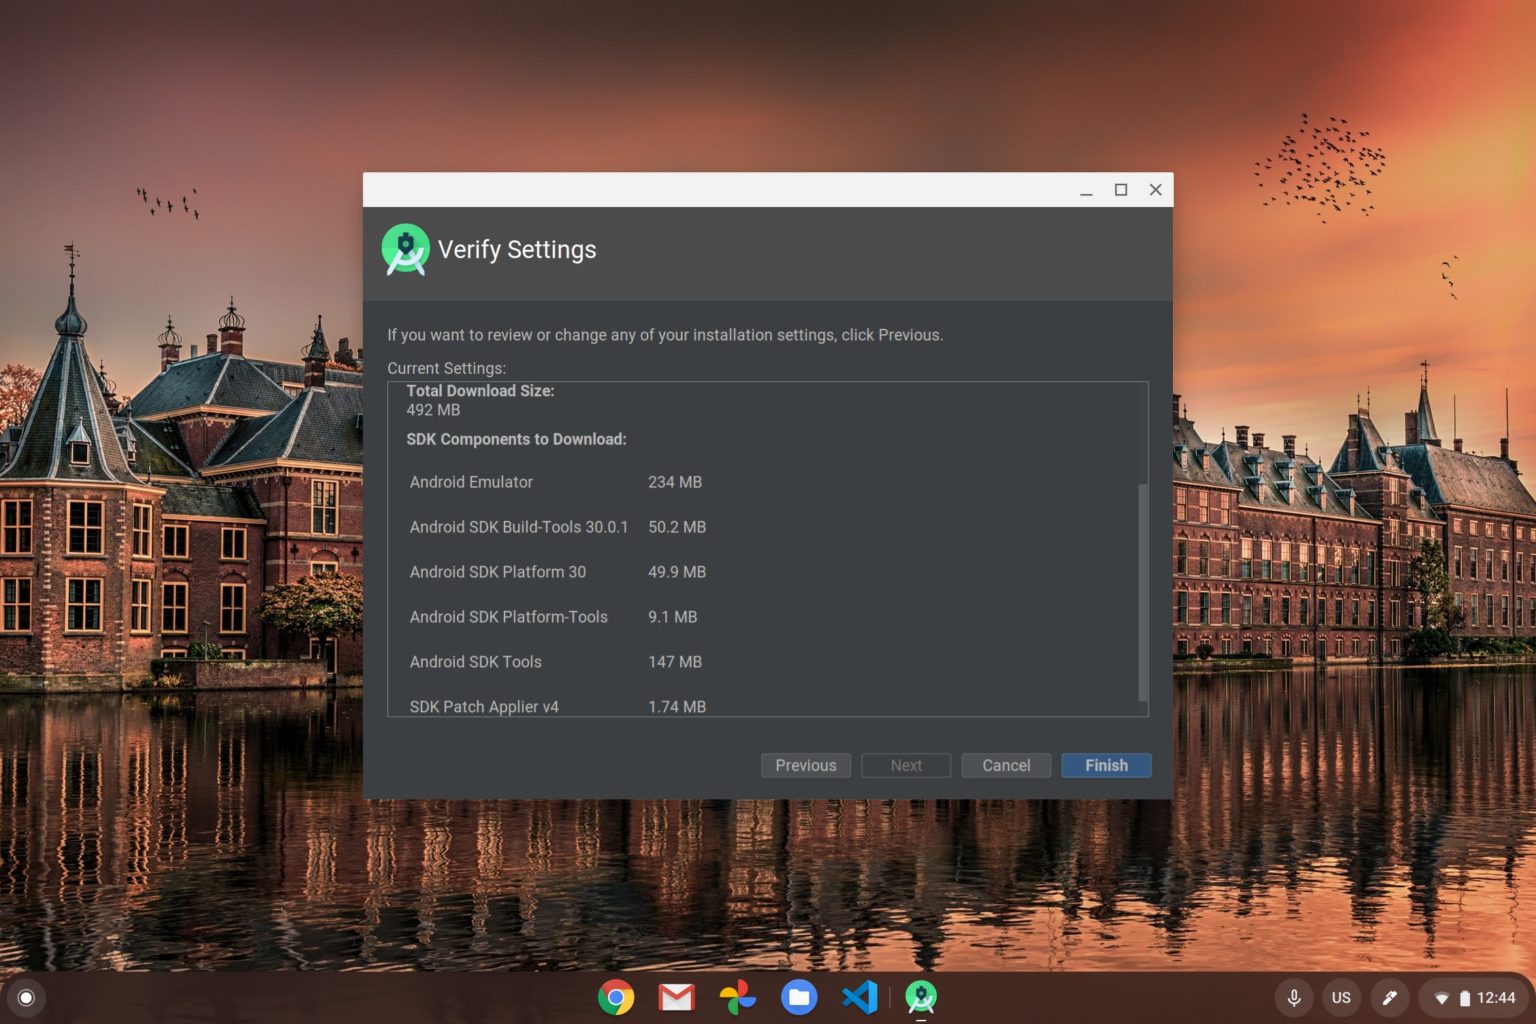Click the Previous button

click(x=806, y=765)
